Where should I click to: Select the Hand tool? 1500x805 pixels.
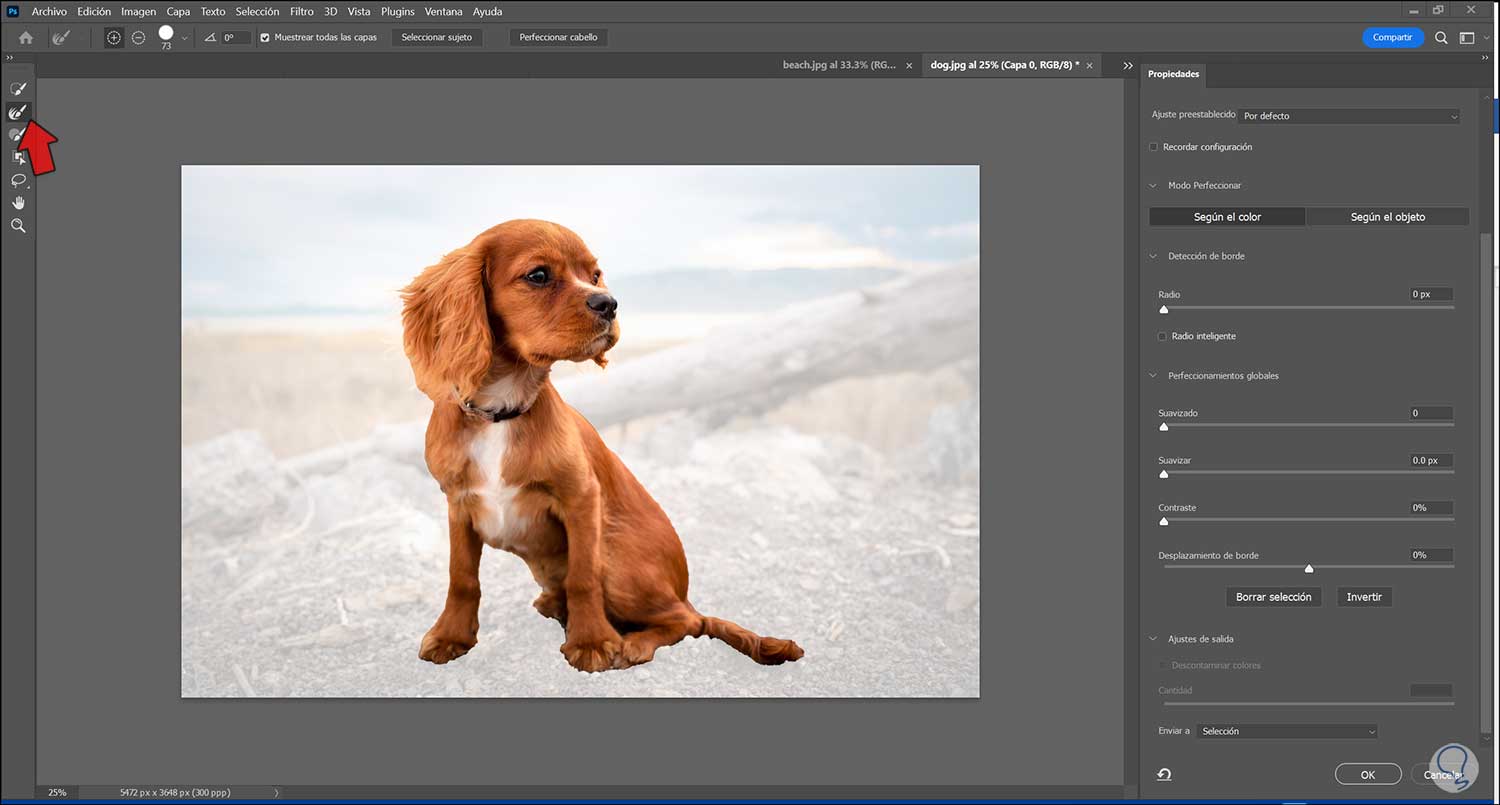tap(18, 203)
